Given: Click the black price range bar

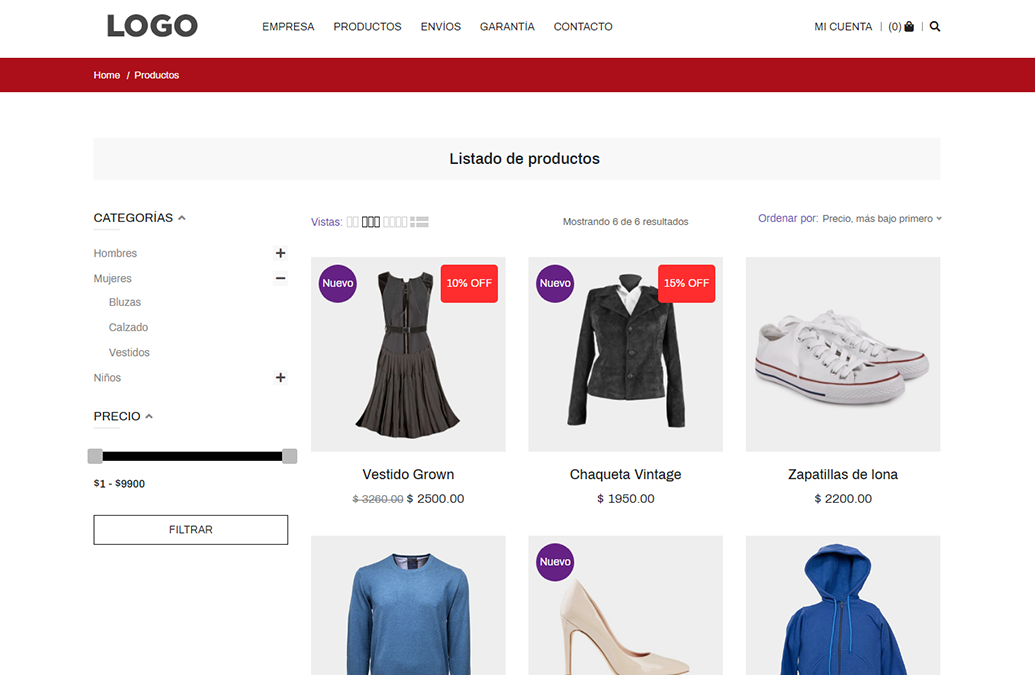Looking at the screenshot, I should click(192, 456).
